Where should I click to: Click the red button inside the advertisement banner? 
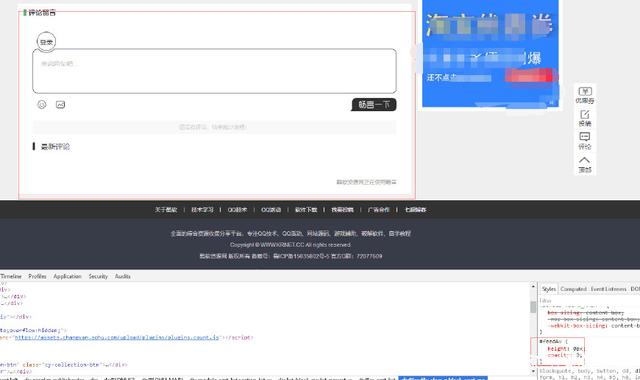529,75
